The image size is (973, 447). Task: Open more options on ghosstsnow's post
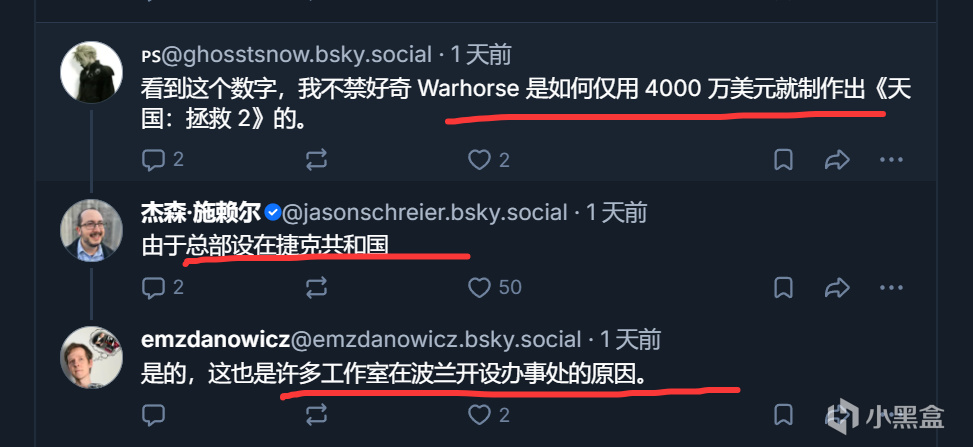tap(892, 160)
